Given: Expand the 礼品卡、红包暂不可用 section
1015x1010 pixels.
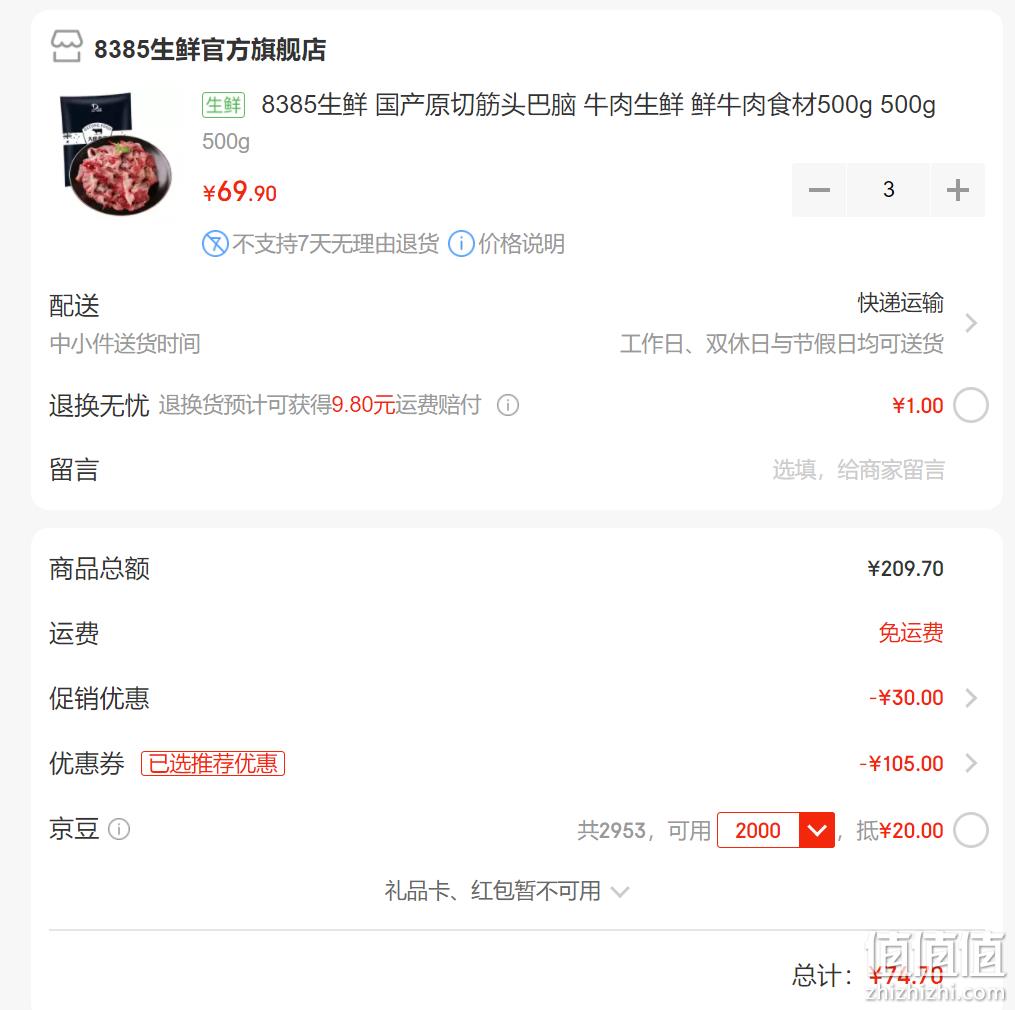Looking at the screenshot, I should (x=506, y=892).
